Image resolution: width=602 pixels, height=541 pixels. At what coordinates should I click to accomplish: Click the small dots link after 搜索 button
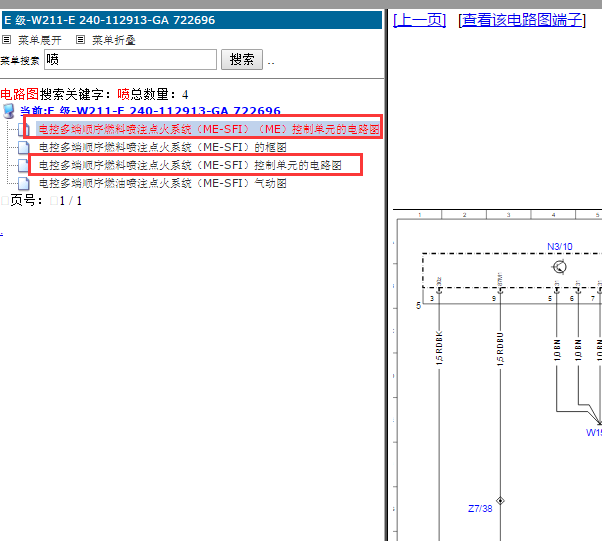coord(271,63)
